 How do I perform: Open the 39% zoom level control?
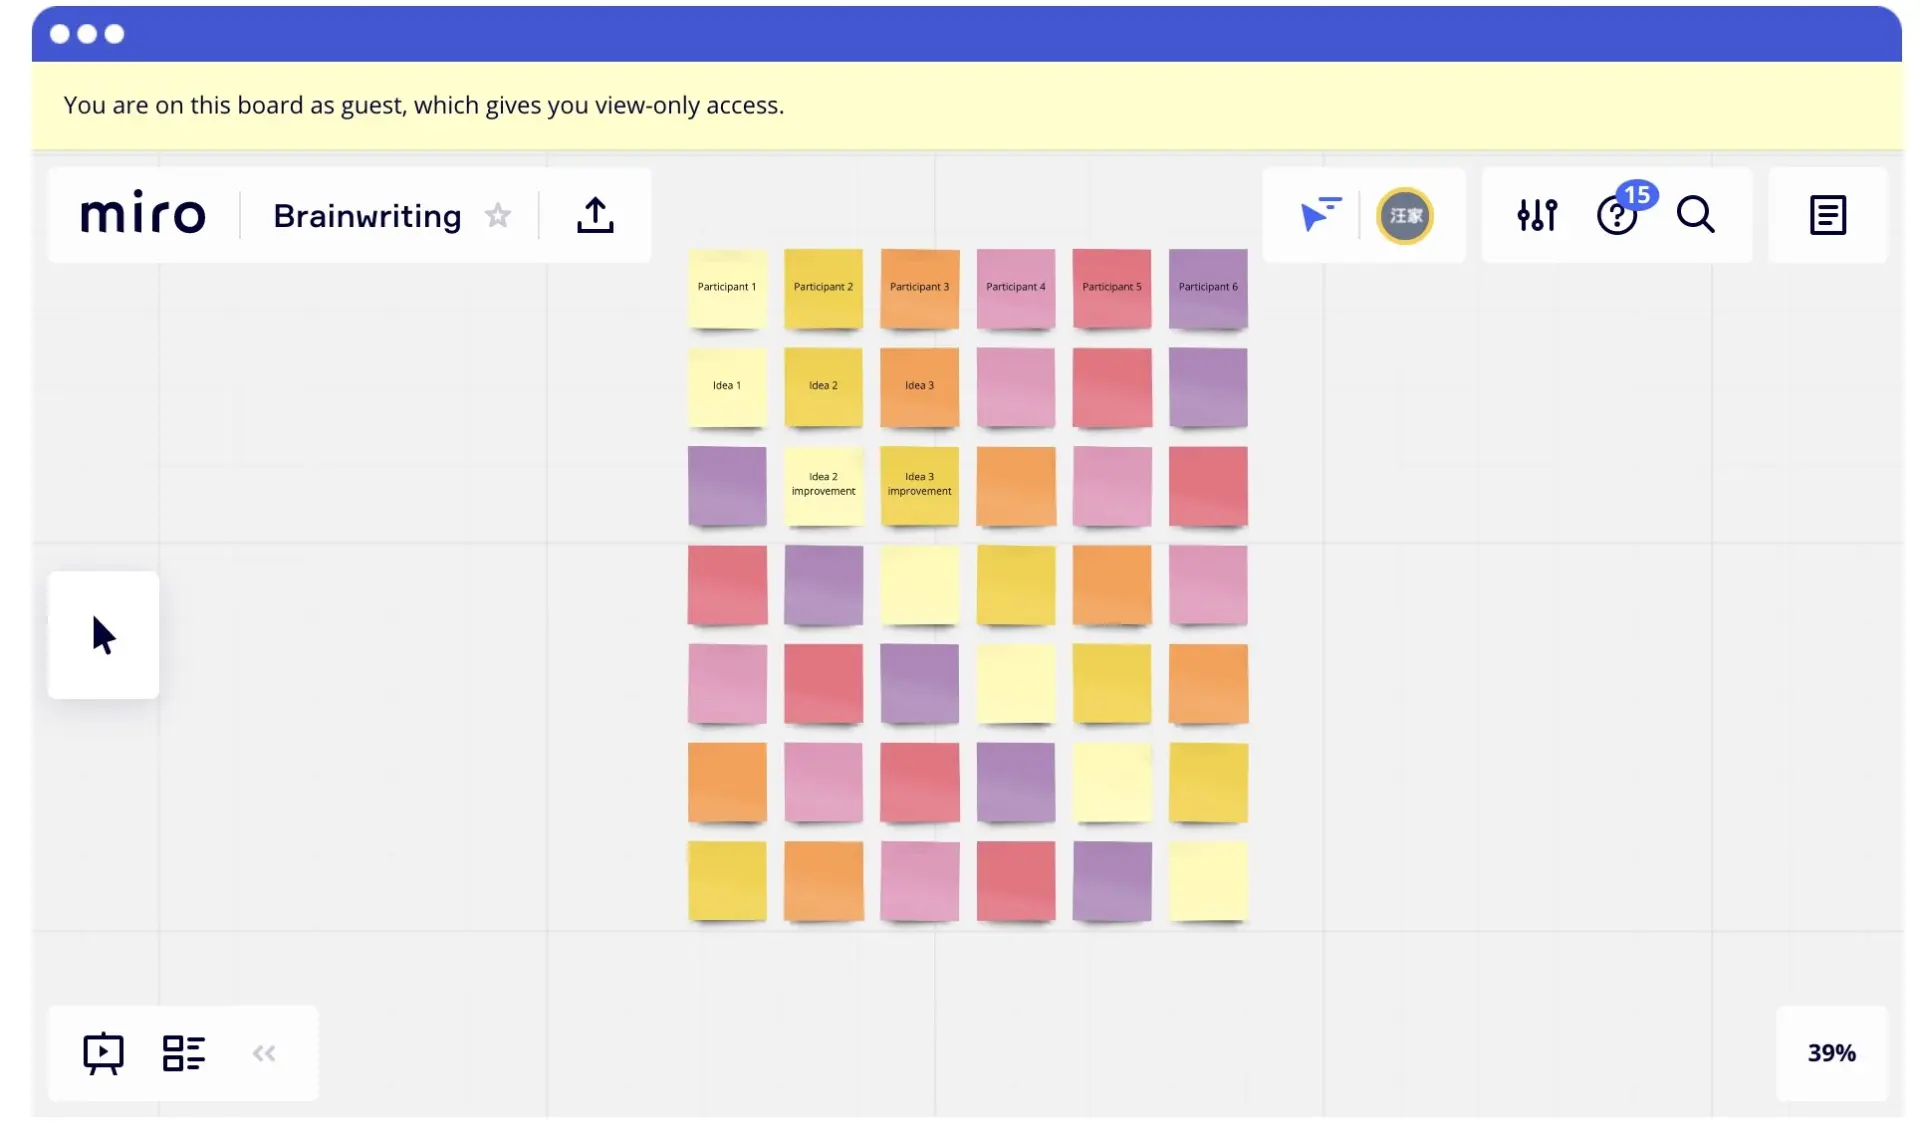[x=1831, y=1053]
